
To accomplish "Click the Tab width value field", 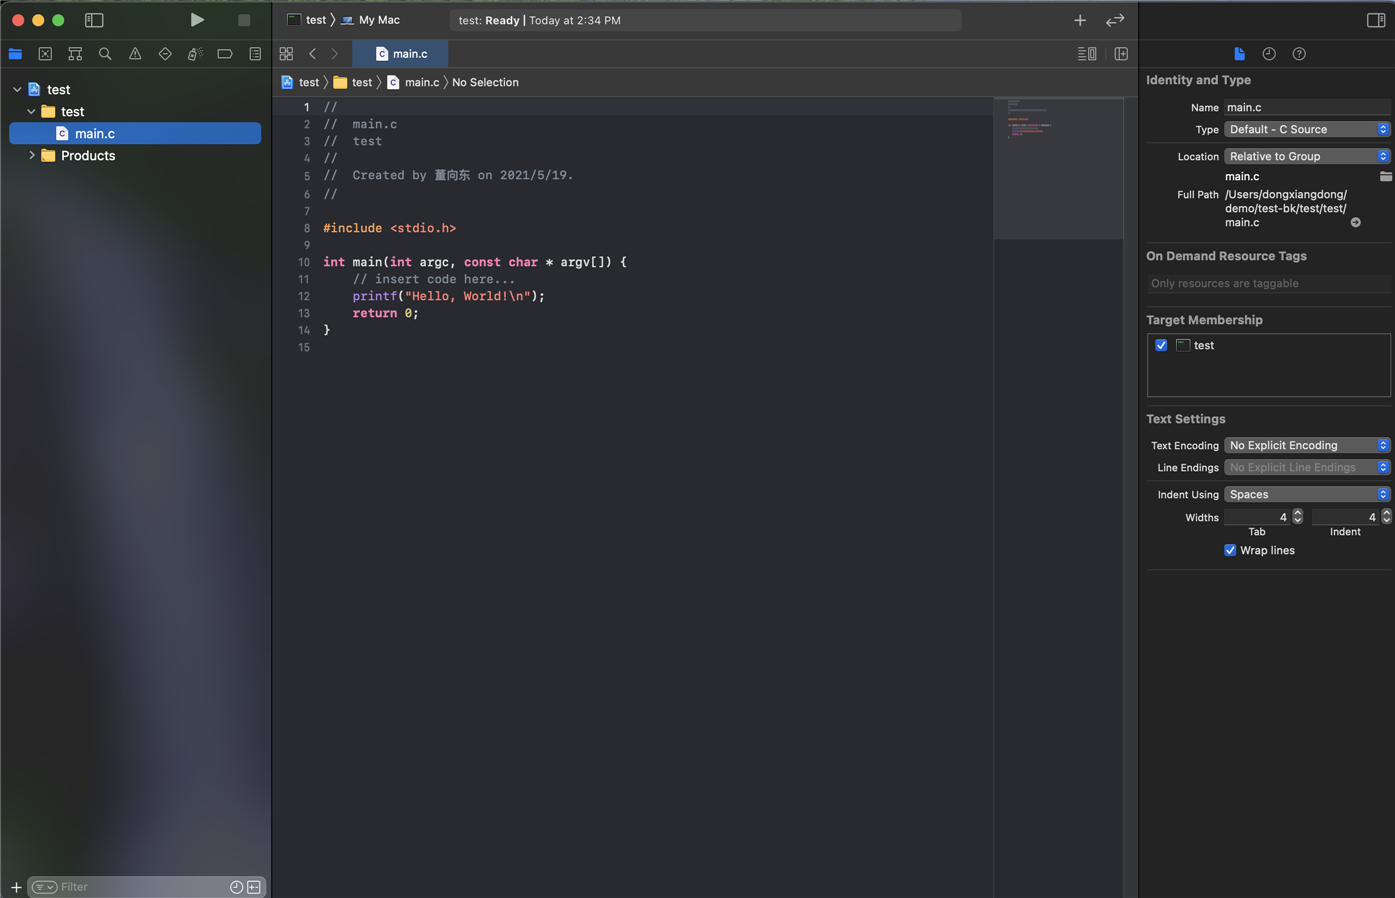I will click(1257, 517).
